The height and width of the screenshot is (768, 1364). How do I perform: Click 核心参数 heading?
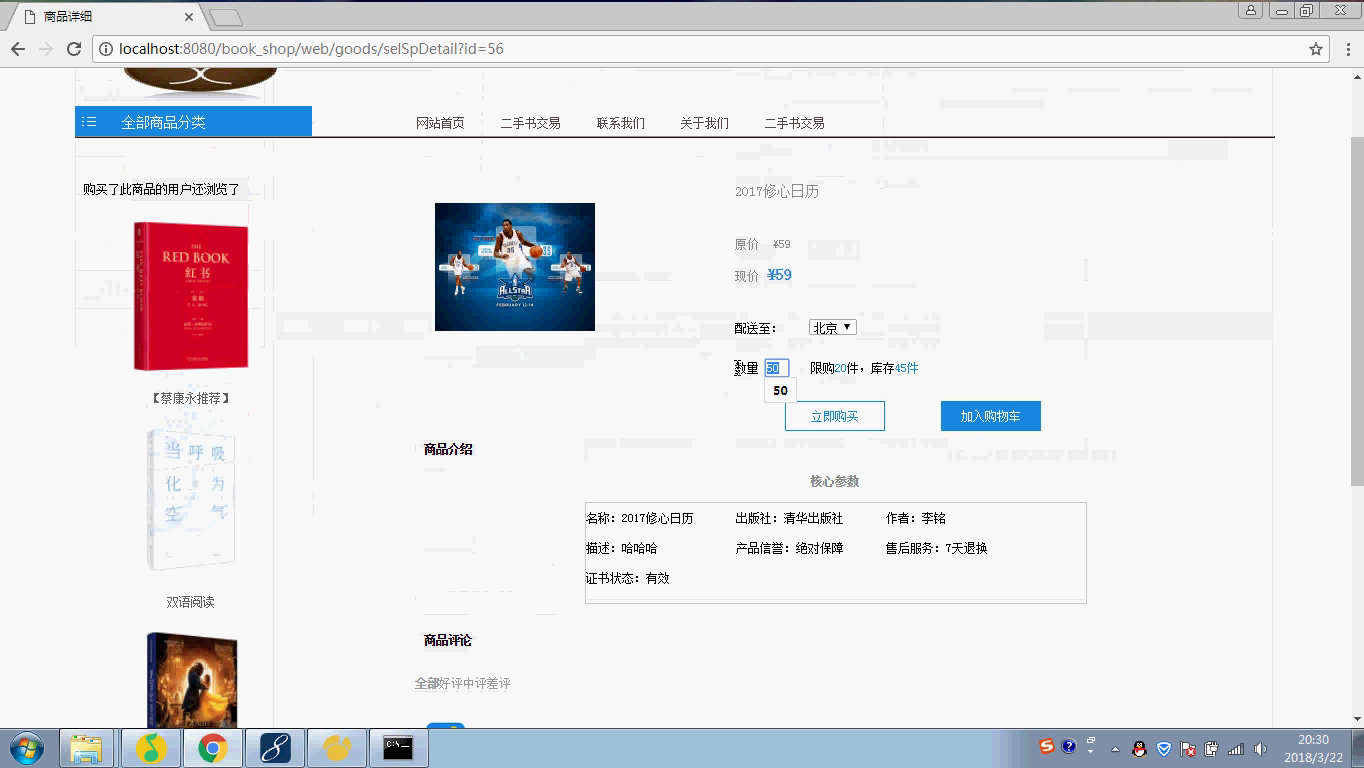(x=835, y=481)
